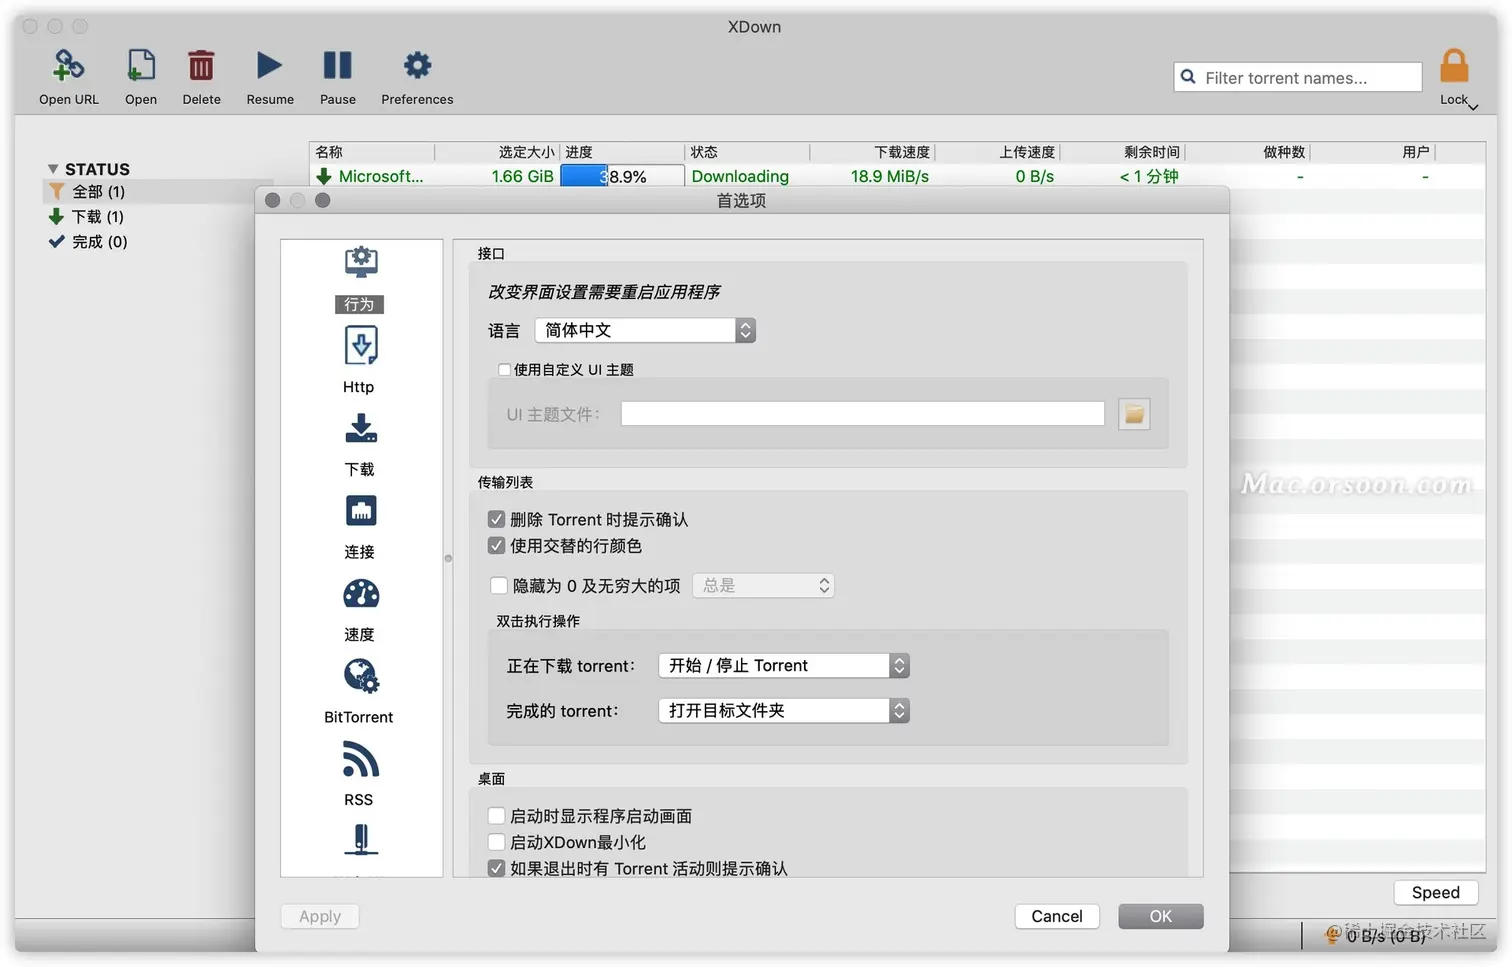
Task: Open the RSS preferences section
Action: (360, 774)
